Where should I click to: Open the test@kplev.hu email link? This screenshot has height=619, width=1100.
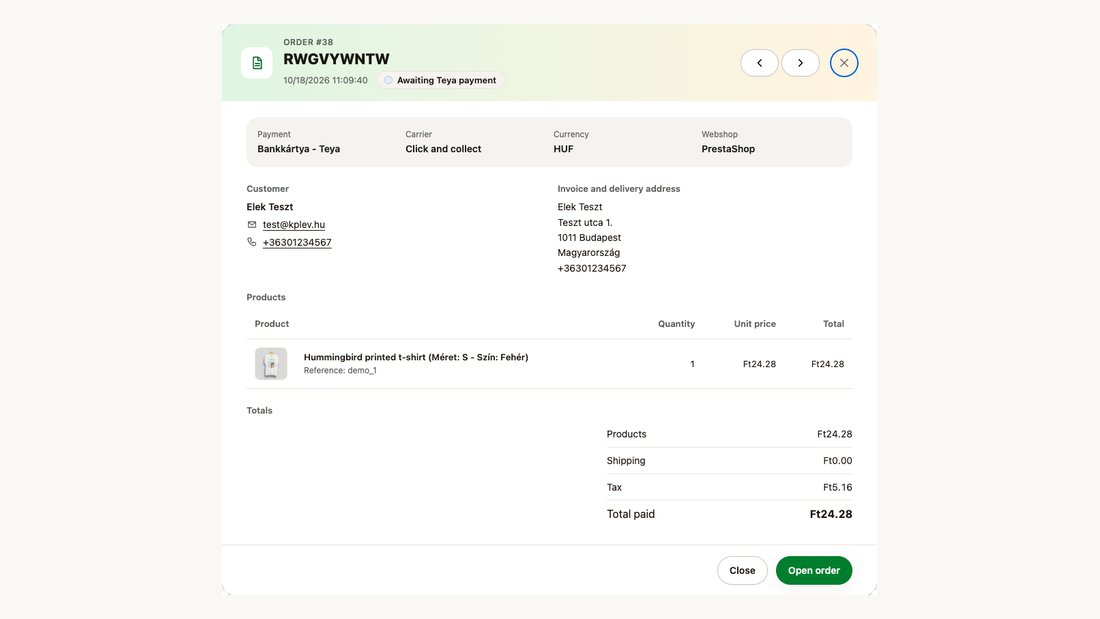(x=294, y=225)
